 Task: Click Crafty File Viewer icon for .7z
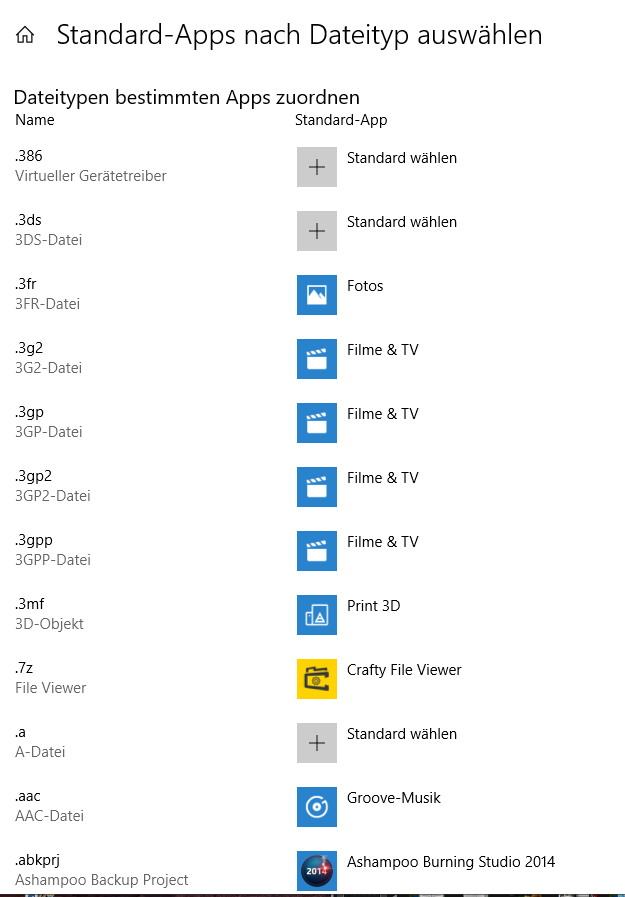point(317,679)
